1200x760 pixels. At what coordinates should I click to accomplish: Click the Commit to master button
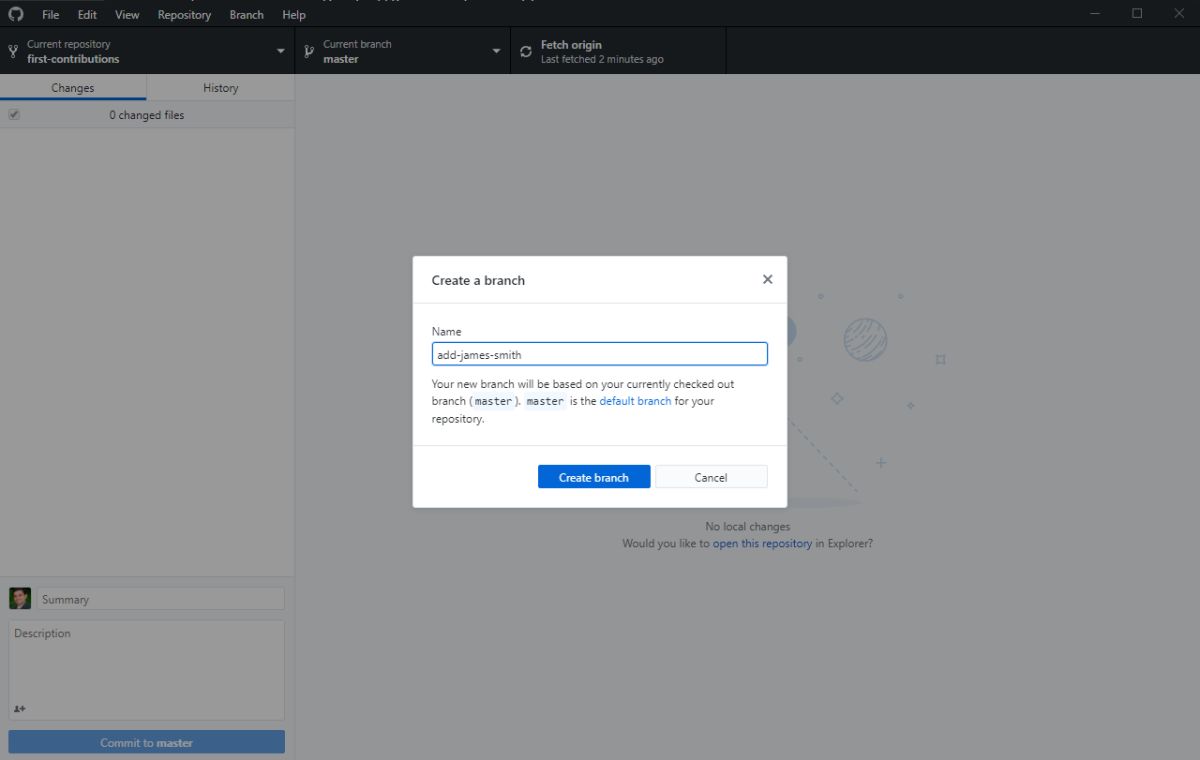[147, 742]
